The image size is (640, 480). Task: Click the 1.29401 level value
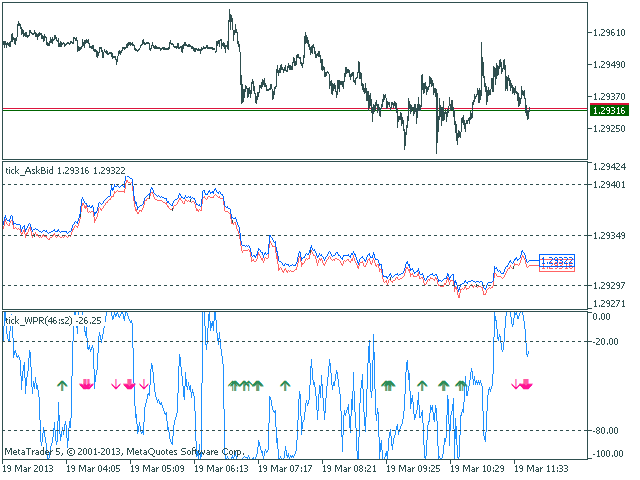(609, 185)
